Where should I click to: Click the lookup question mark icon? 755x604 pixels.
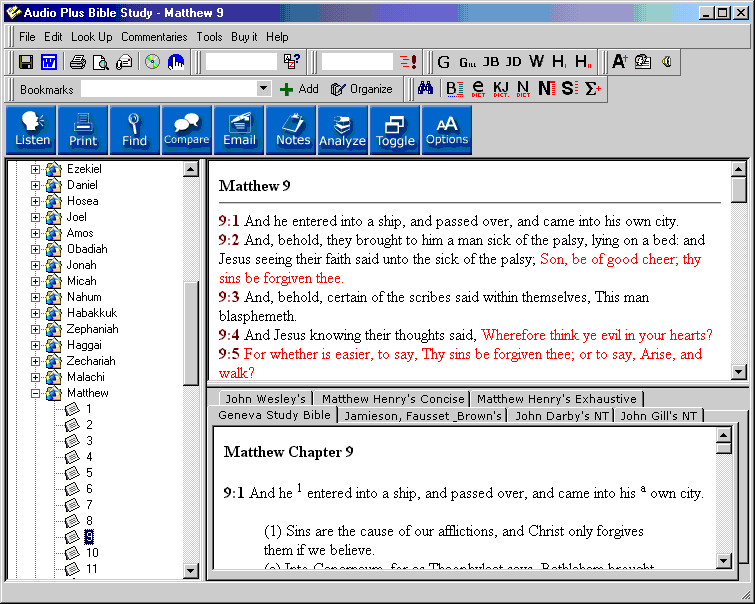(x=292, y=62)
